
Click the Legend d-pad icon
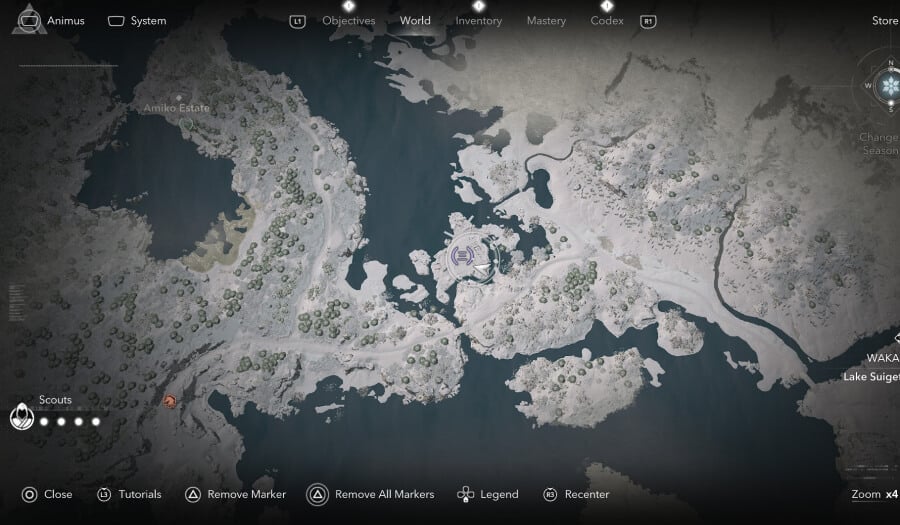click(465, 494)
